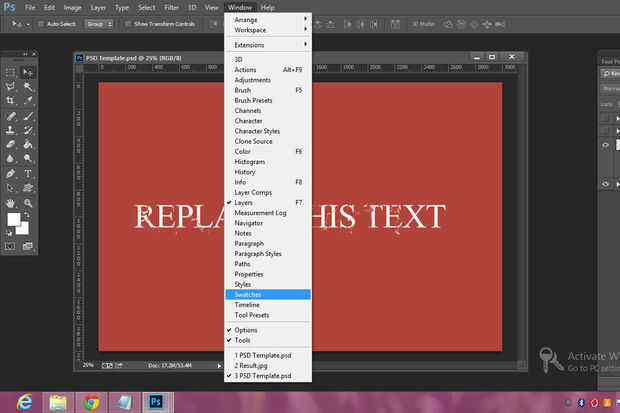
Task: Open Google Chrome from the taskbar
Action: [x=92, y=402]
